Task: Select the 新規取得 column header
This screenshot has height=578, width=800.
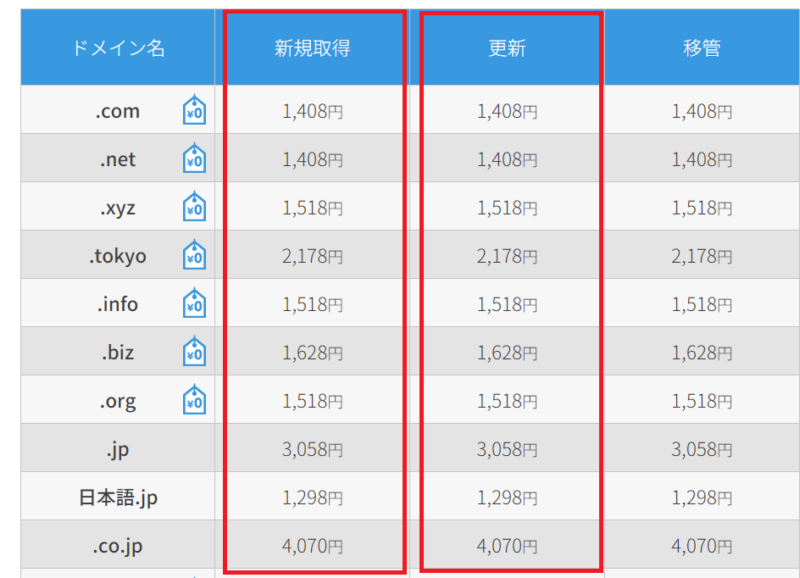Action: (312, 48)
